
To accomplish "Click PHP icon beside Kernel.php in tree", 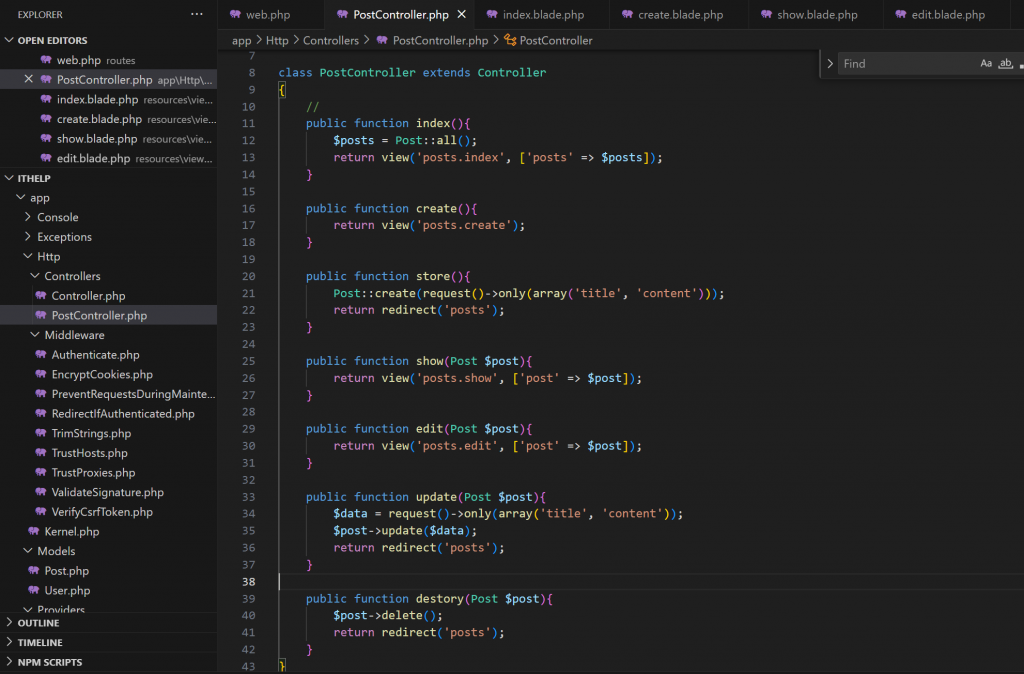I will (x=34, y=531).
